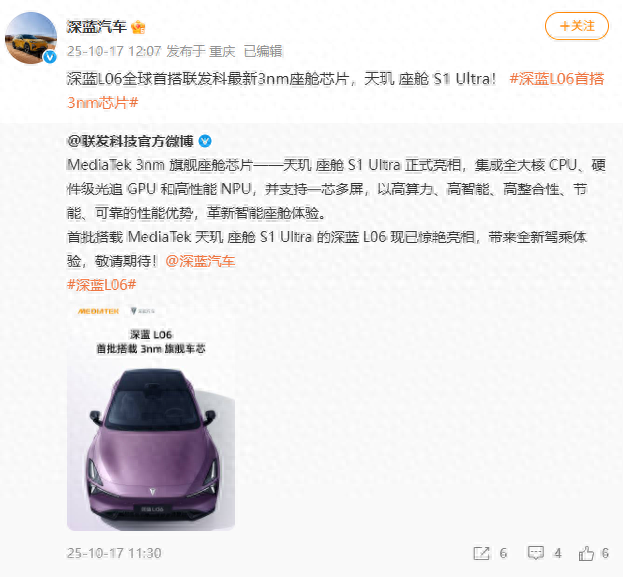Viewport: 623px width, 579px height.
Task: Click the original post time 25-10-17 11:30
Action: pyautogui.click(x=114, y=553)
